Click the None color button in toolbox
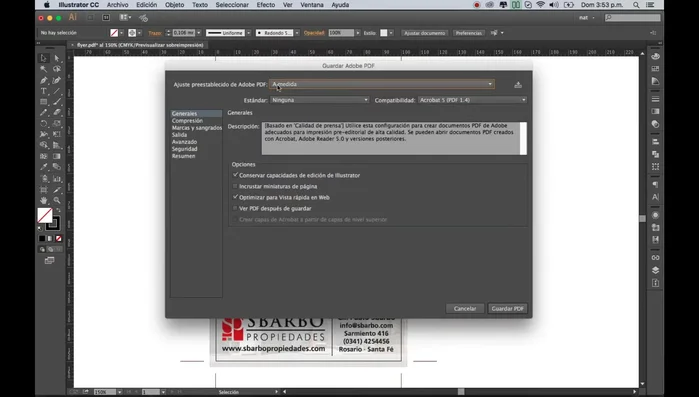 pos(58,238)
